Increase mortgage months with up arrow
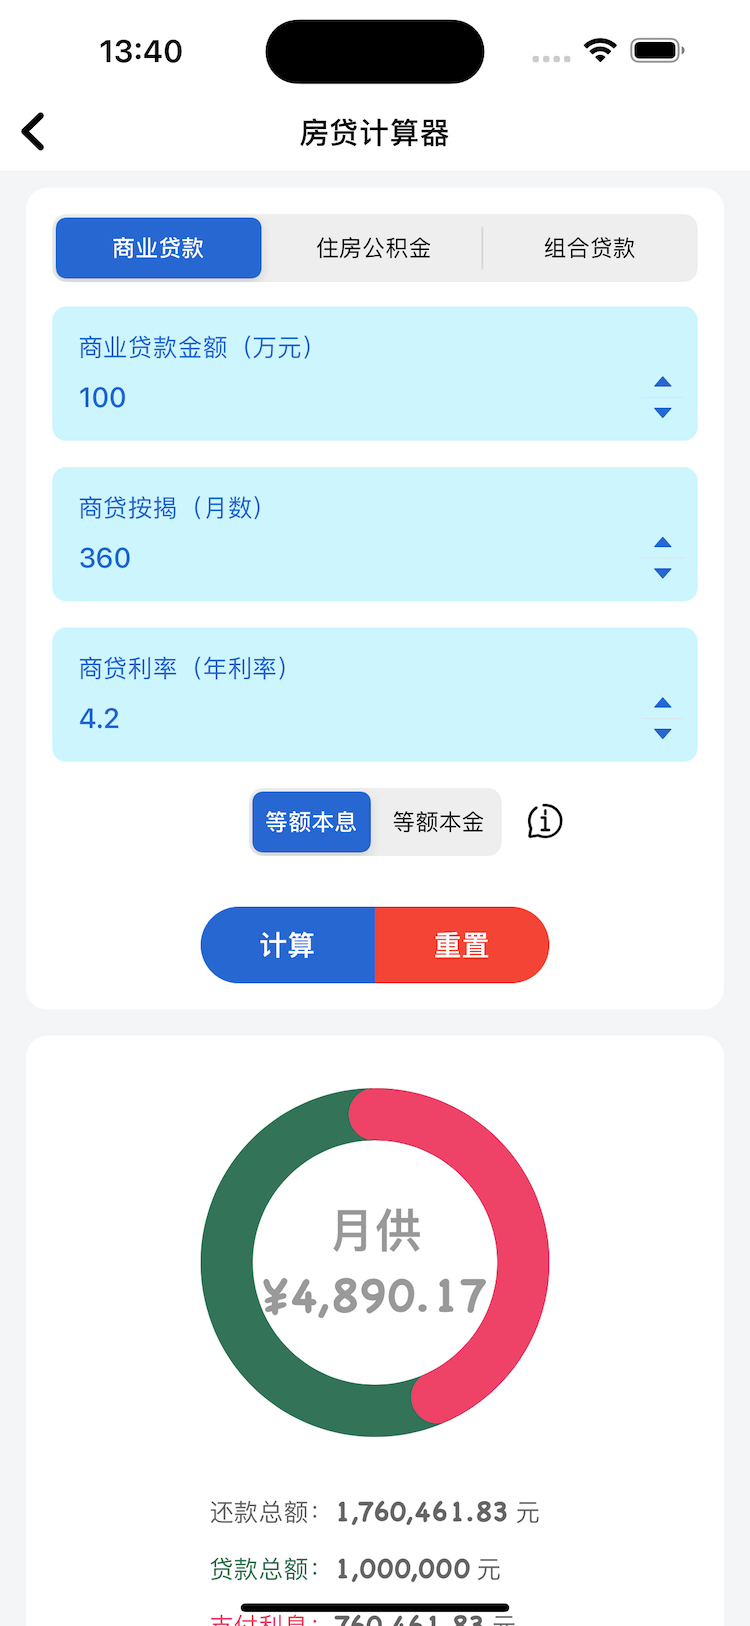The image size is (750, 1626). click(x=662, y=542)
